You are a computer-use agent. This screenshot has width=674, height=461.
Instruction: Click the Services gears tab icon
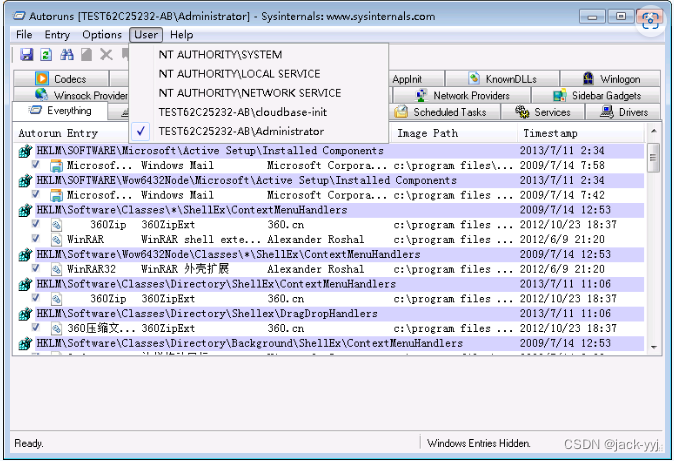pyautogui.click(x=522, y=112)
